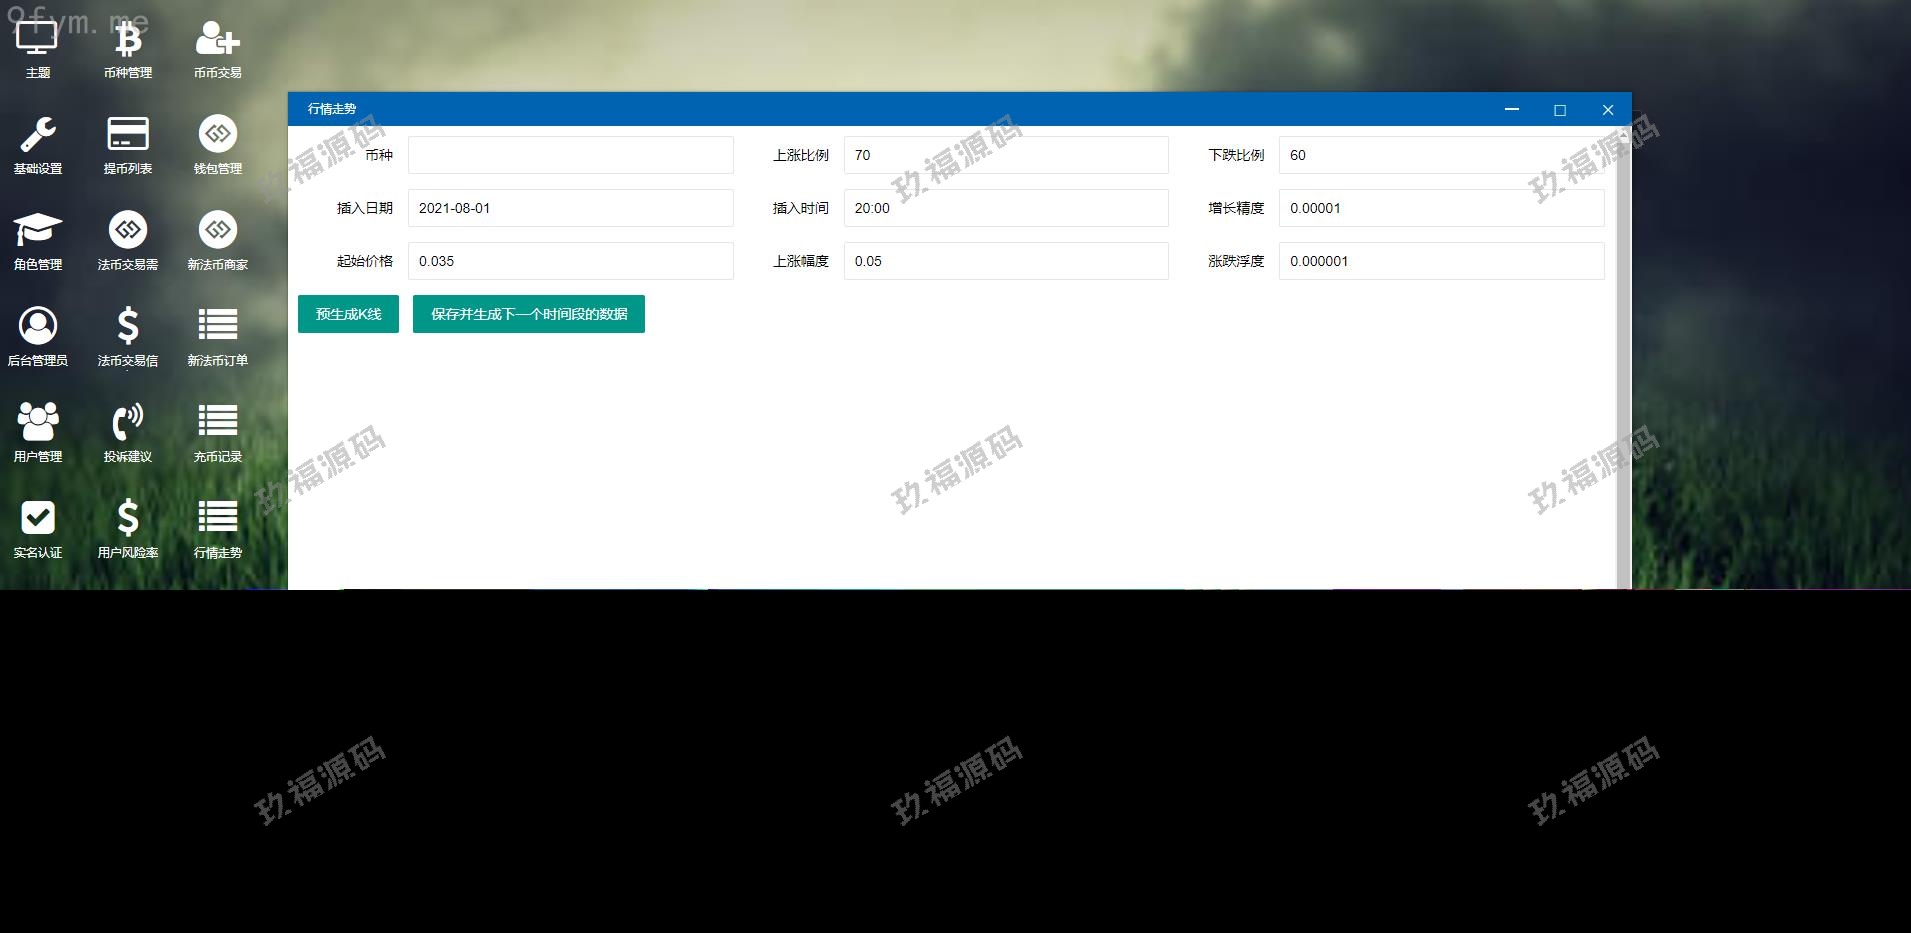Open the 提币列表 card icon
This screenshot has height=933, width=1911.
click(x=128, y=136)
